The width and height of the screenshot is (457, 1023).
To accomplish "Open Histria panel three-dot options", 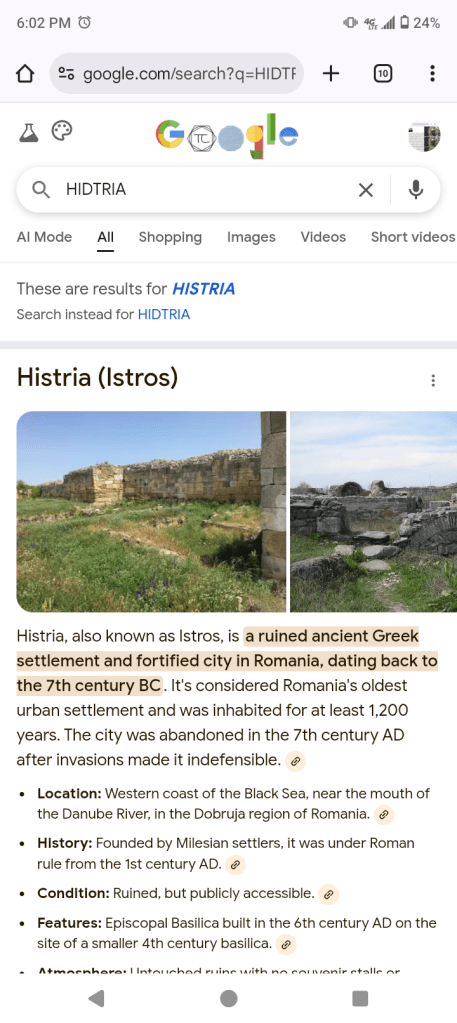I will tap(432, 380).
